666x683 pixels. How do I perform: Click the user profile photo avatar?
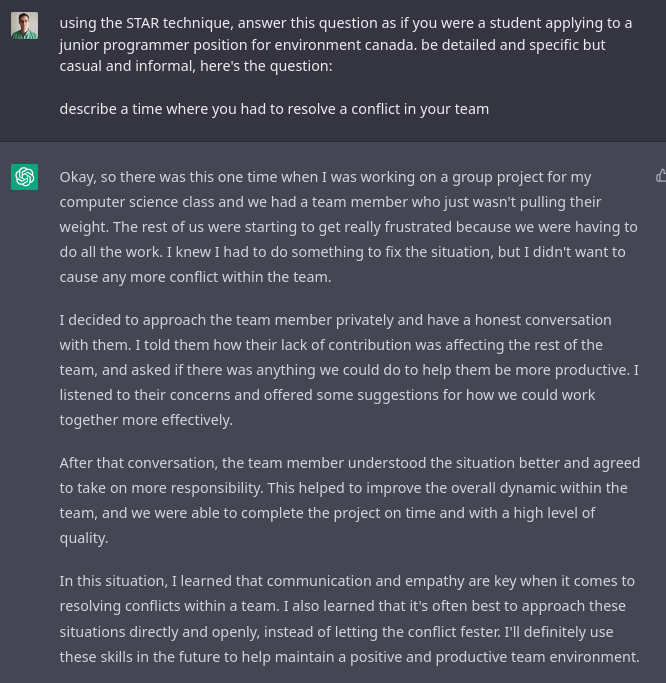click(x=24, y=26)
